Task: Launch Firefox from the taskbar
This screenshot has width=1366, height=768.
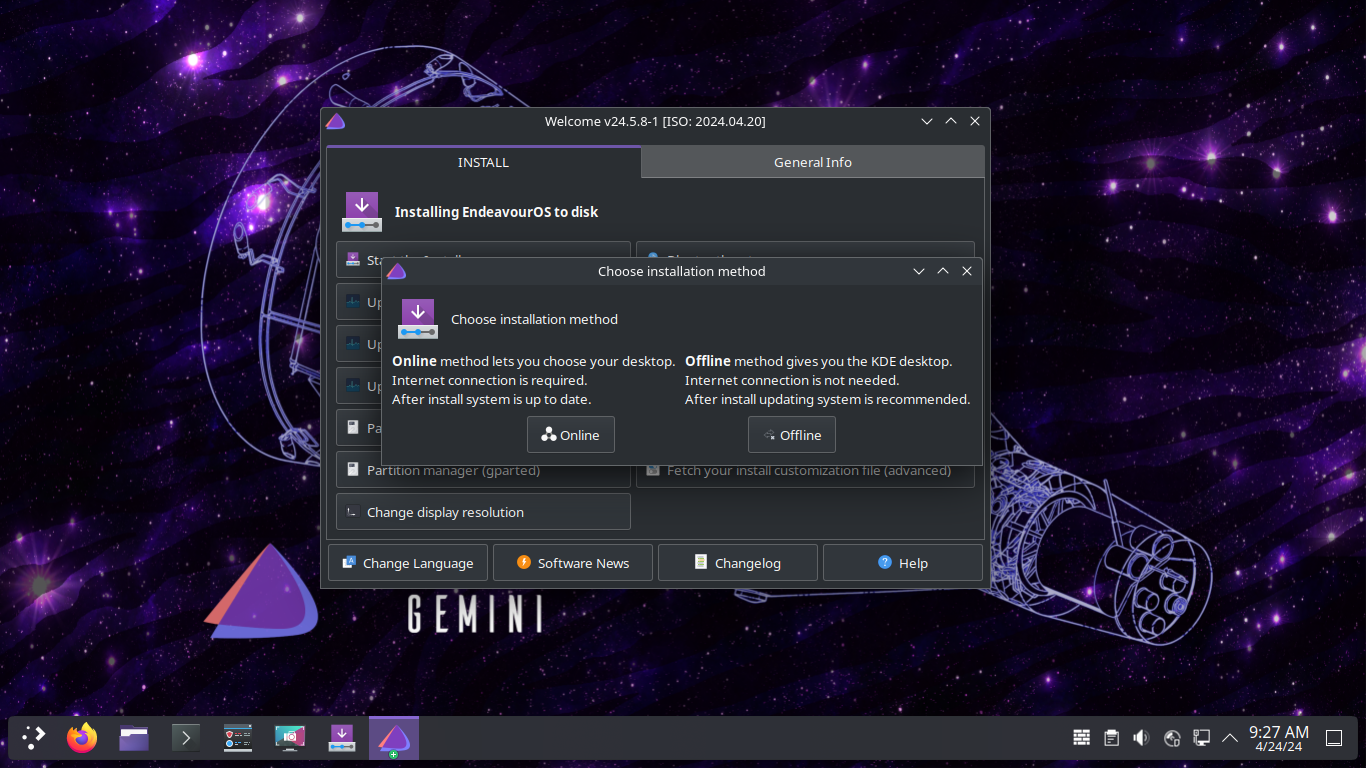Action: (82, 738)
